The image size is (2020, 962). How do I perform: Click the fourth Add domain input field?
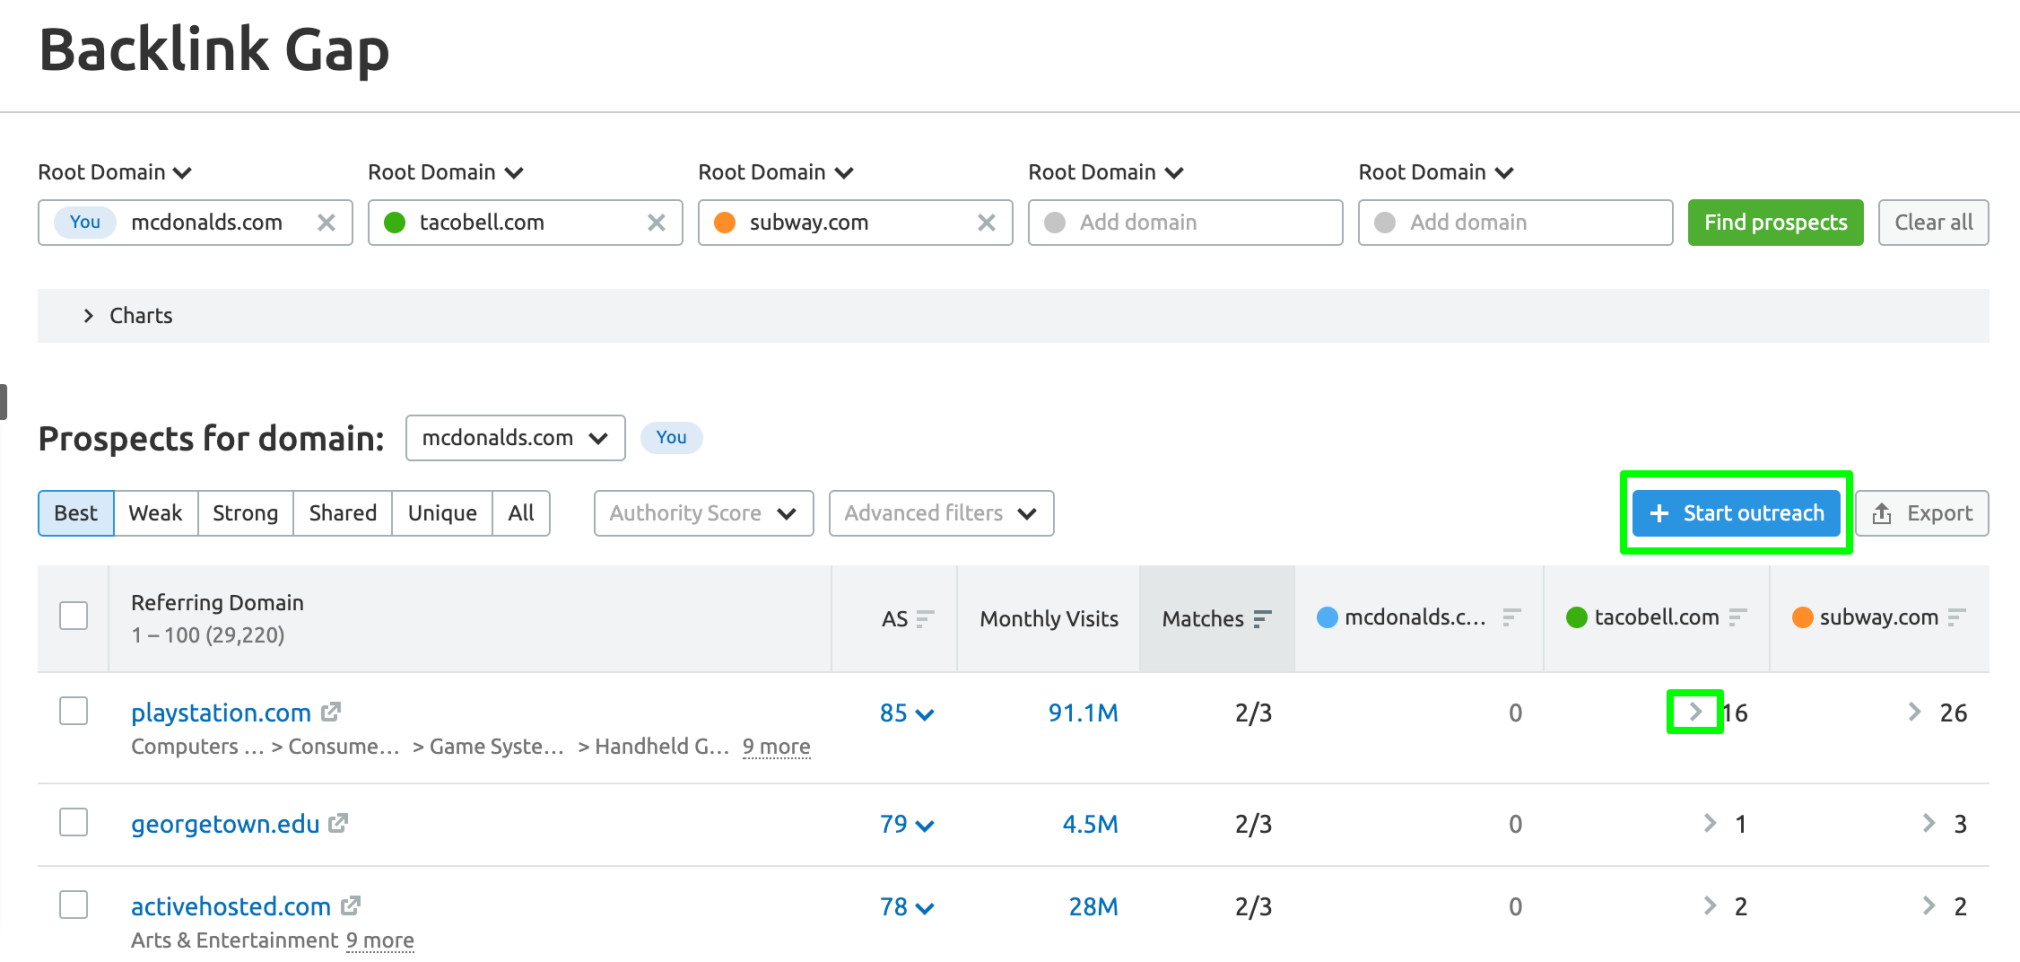tap(1185, 222)
